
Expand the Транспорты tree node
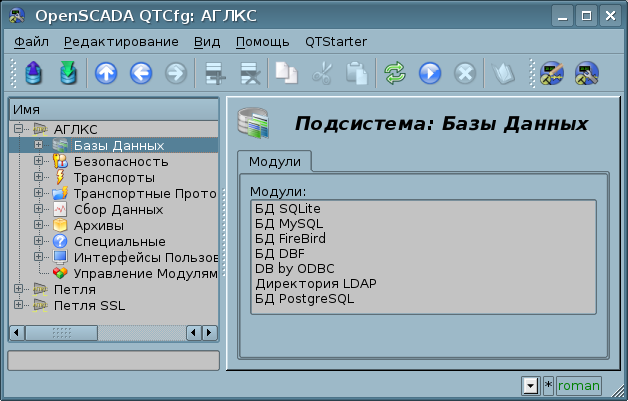(x=38, y=177)
